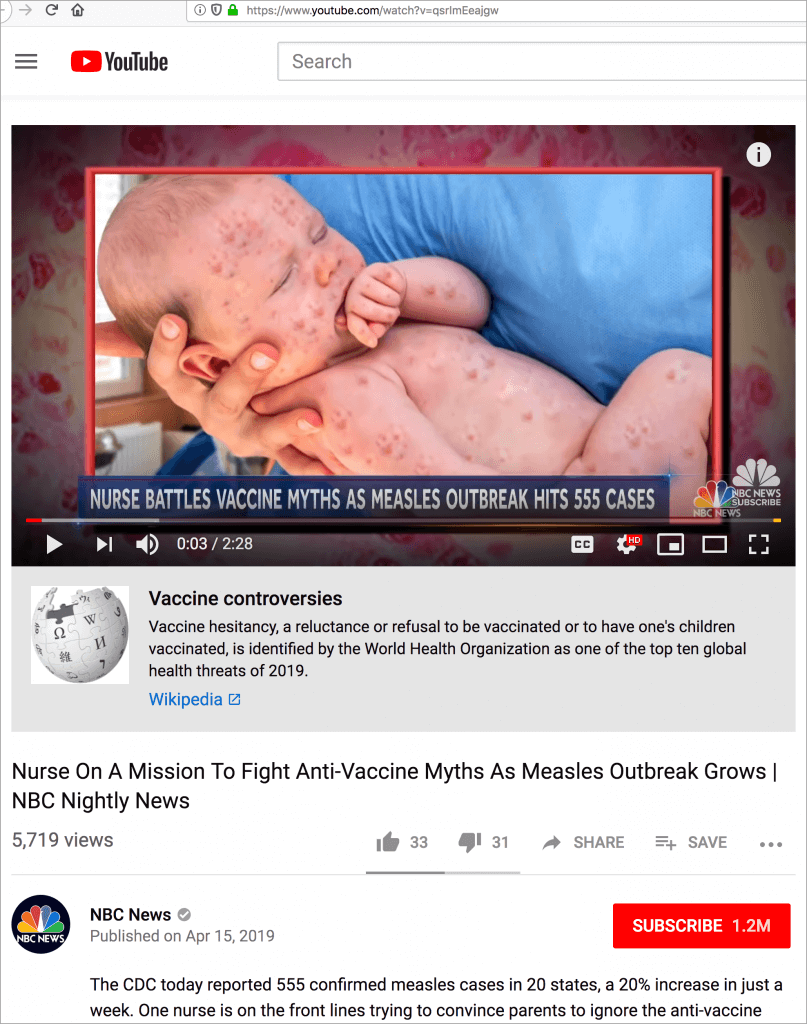The height and width of the screenshot is (1024, 807).
Task: Save the video to a playlist
Action: (691, 842)
